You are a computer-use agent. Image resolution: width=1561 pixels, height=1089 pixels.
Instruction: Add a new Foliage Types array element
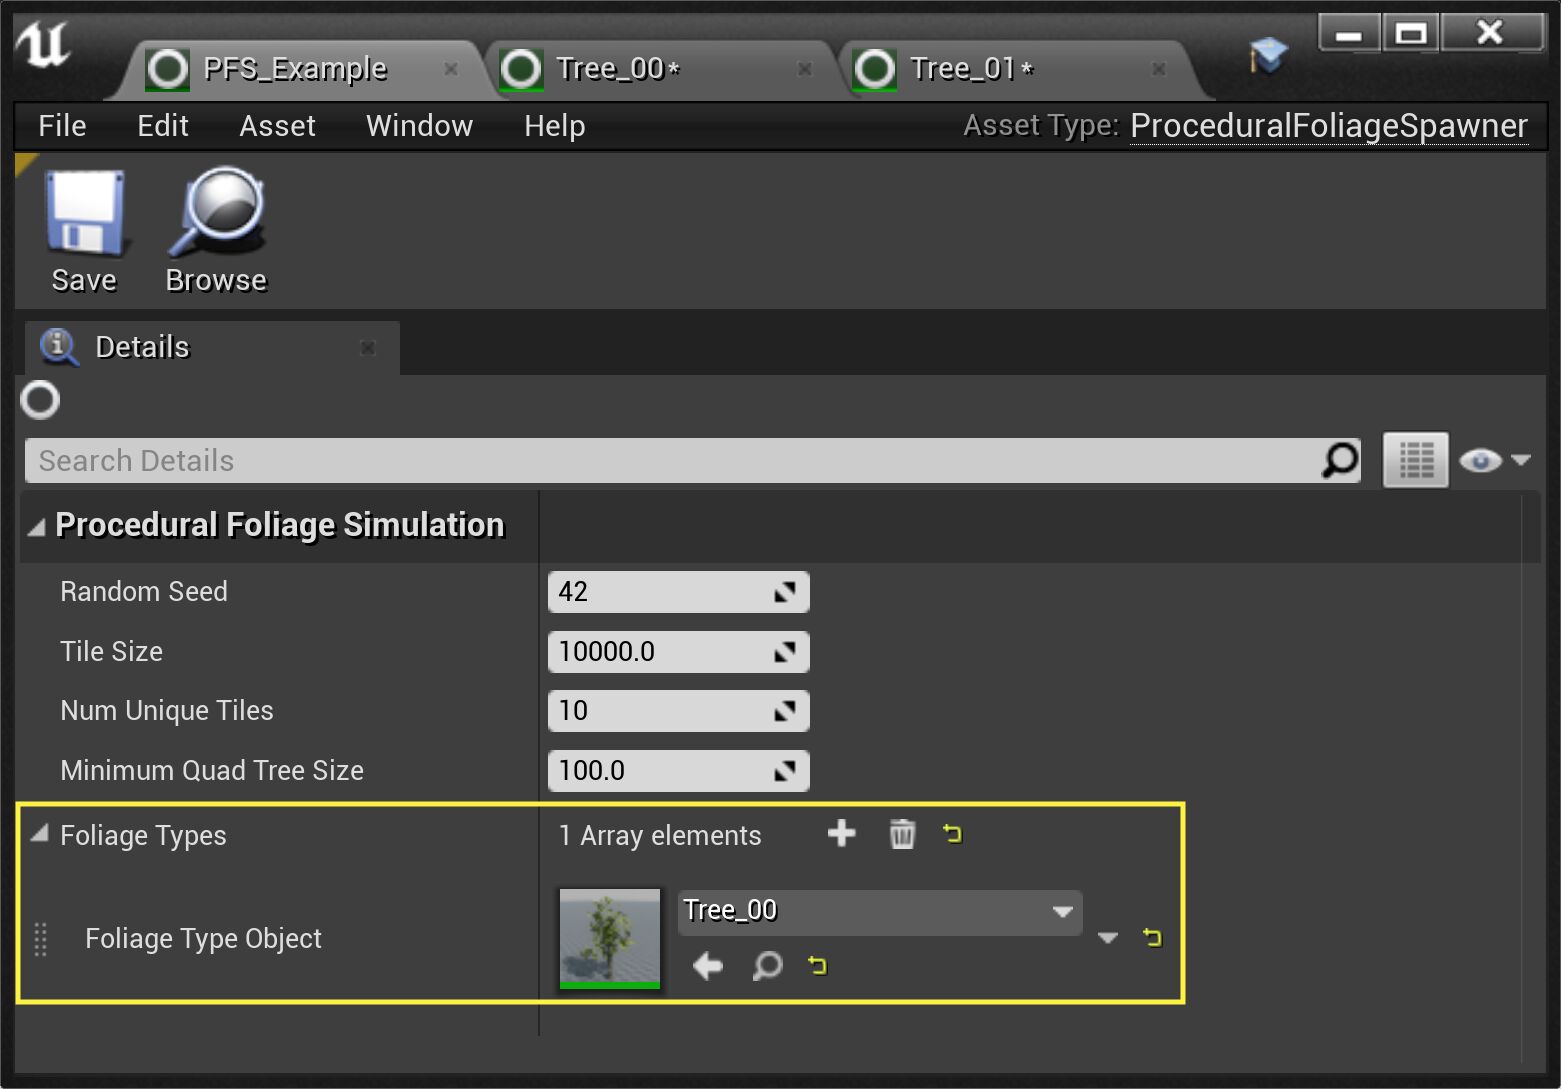click(x=841, y=833)
